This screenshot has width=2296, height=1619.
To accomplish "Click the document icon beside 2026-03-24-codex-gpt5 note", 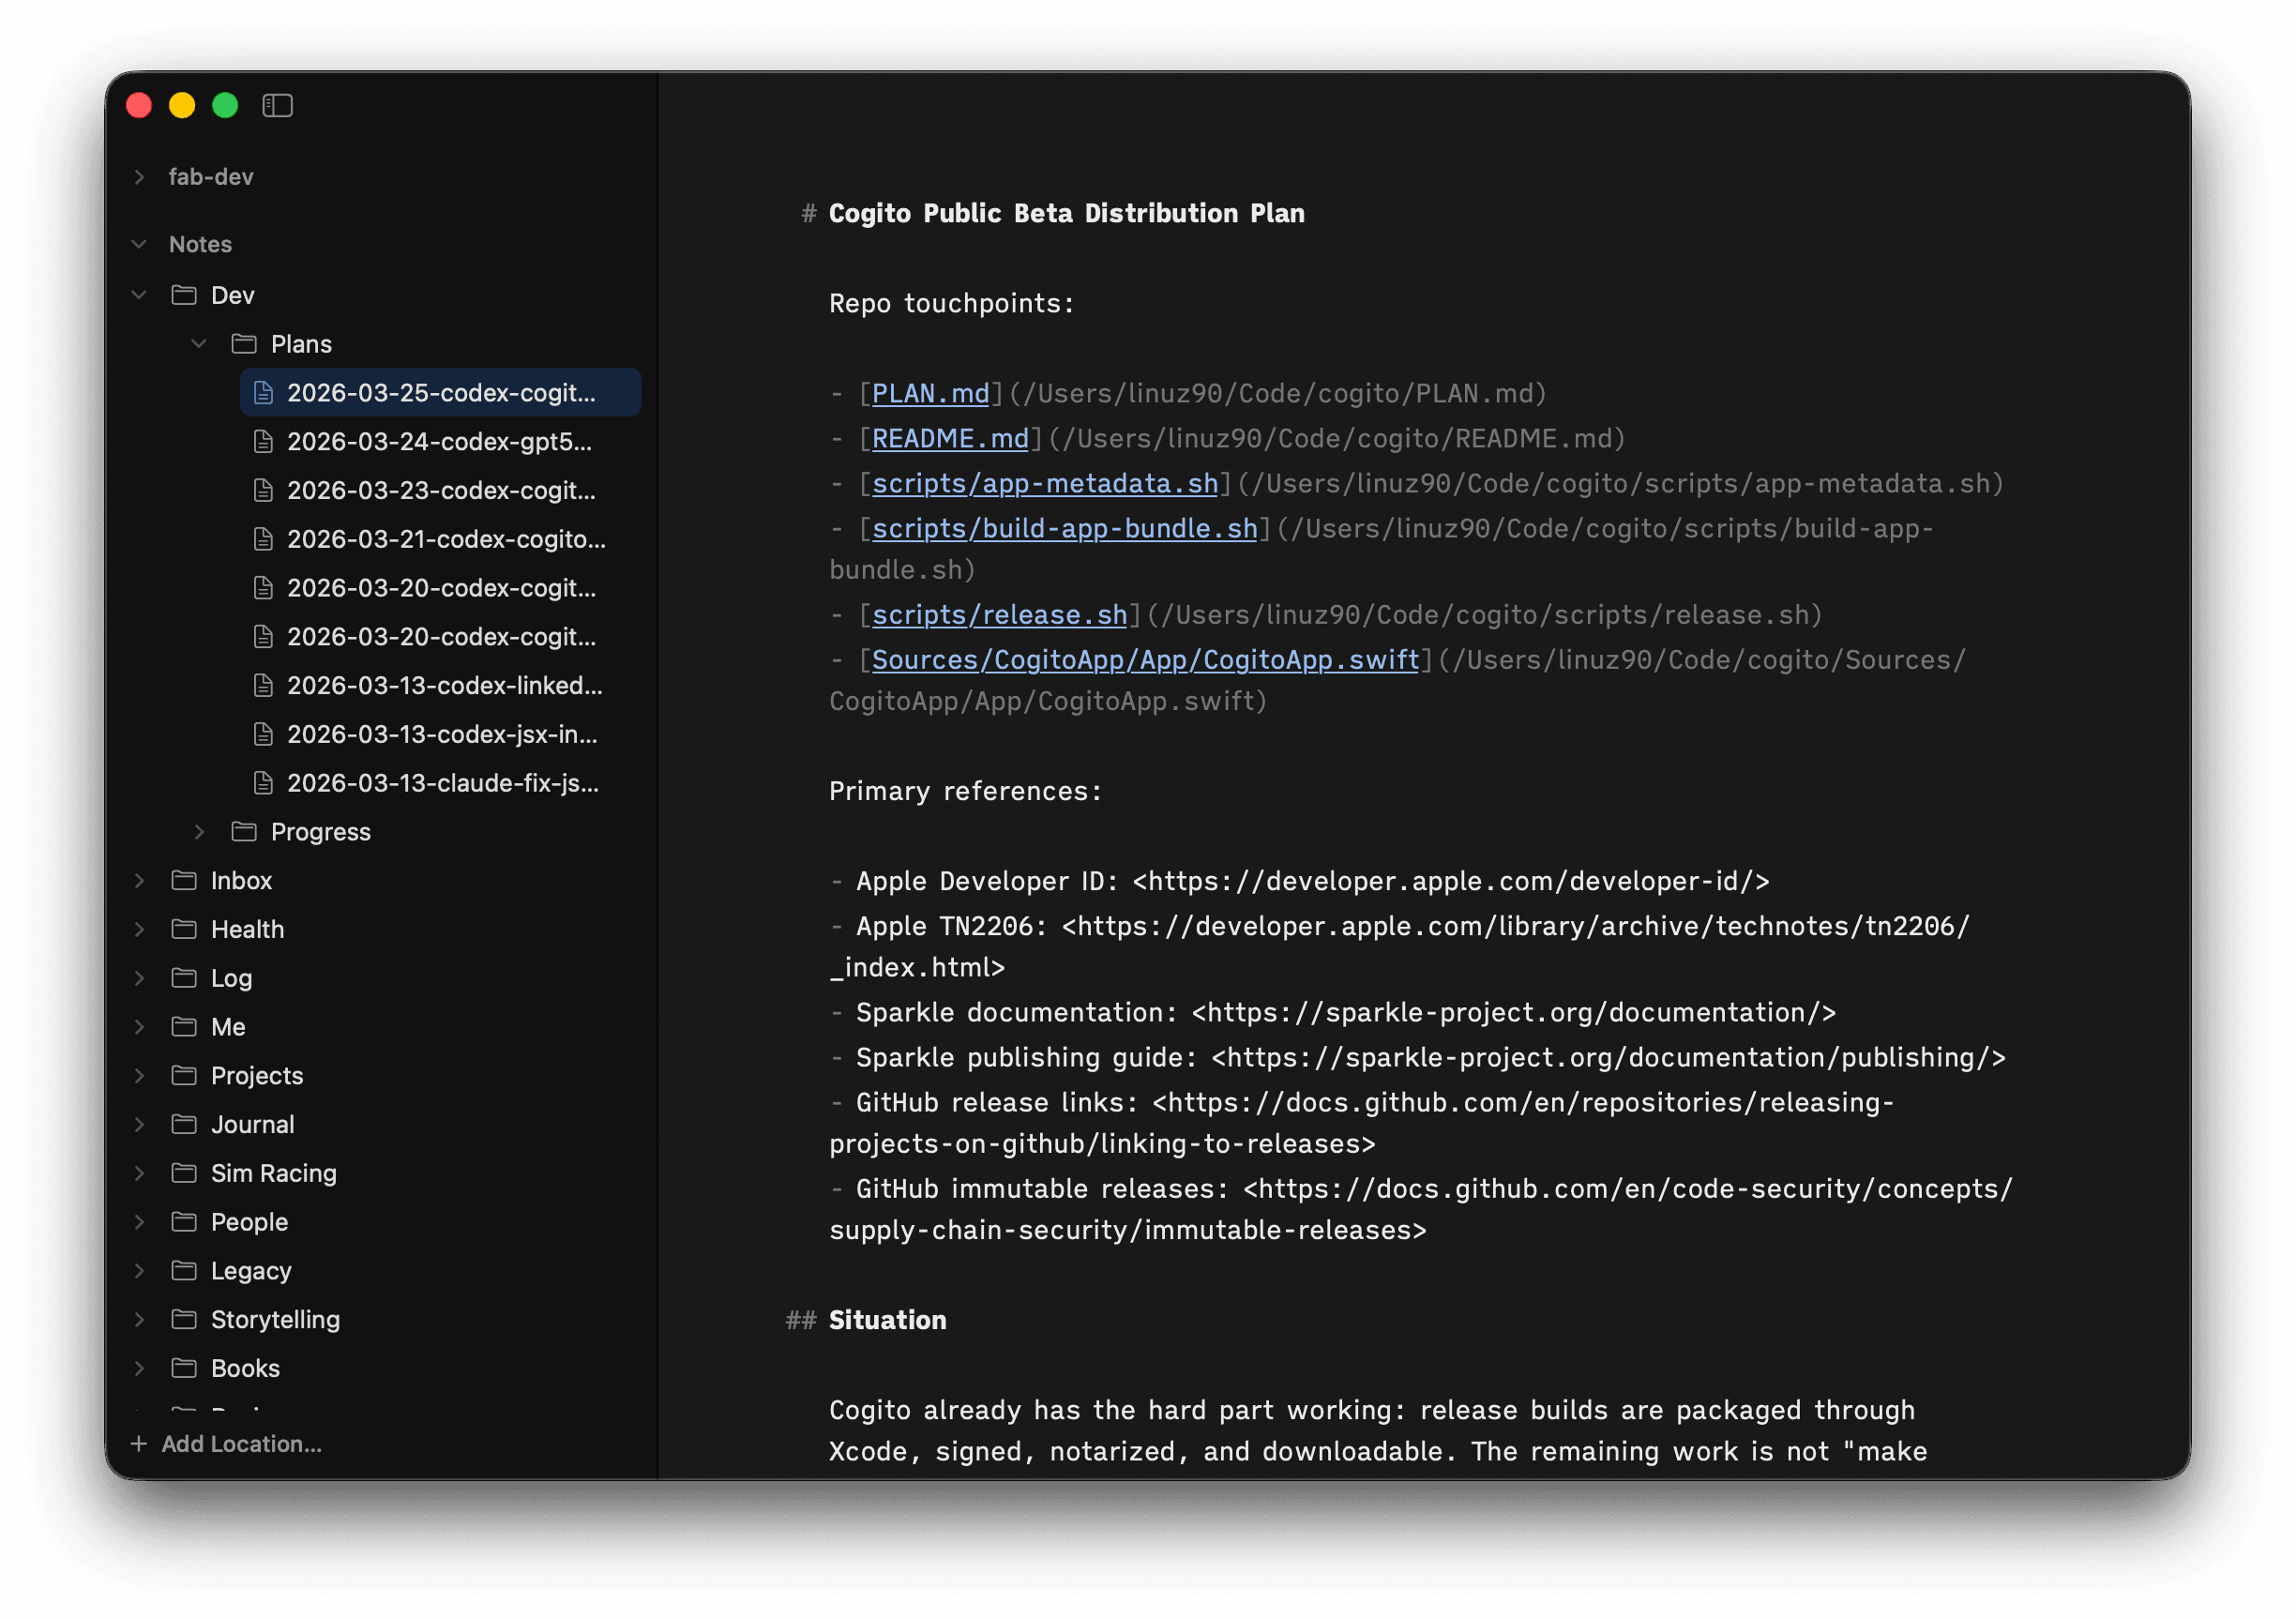I will click(x=263, y=441).
